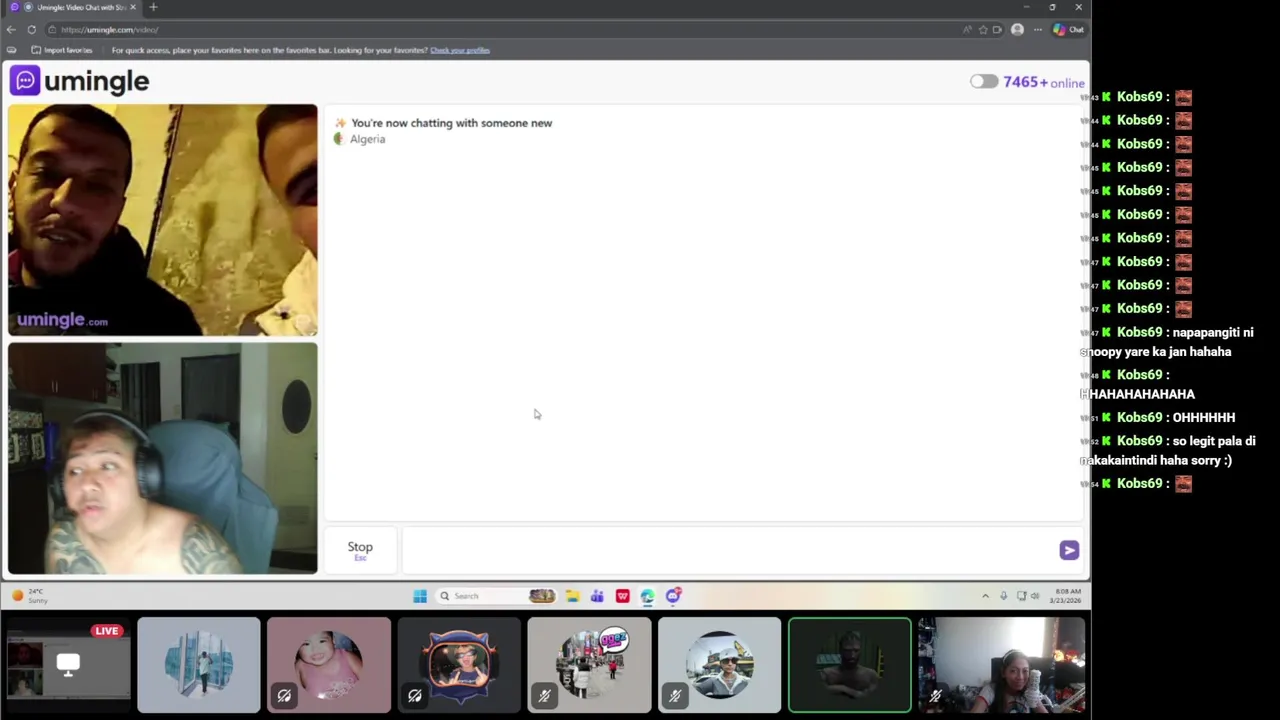Click the 'You're now chatting with someone new' text
This screenshot has height=720, width=1280.
pos(451,123)
